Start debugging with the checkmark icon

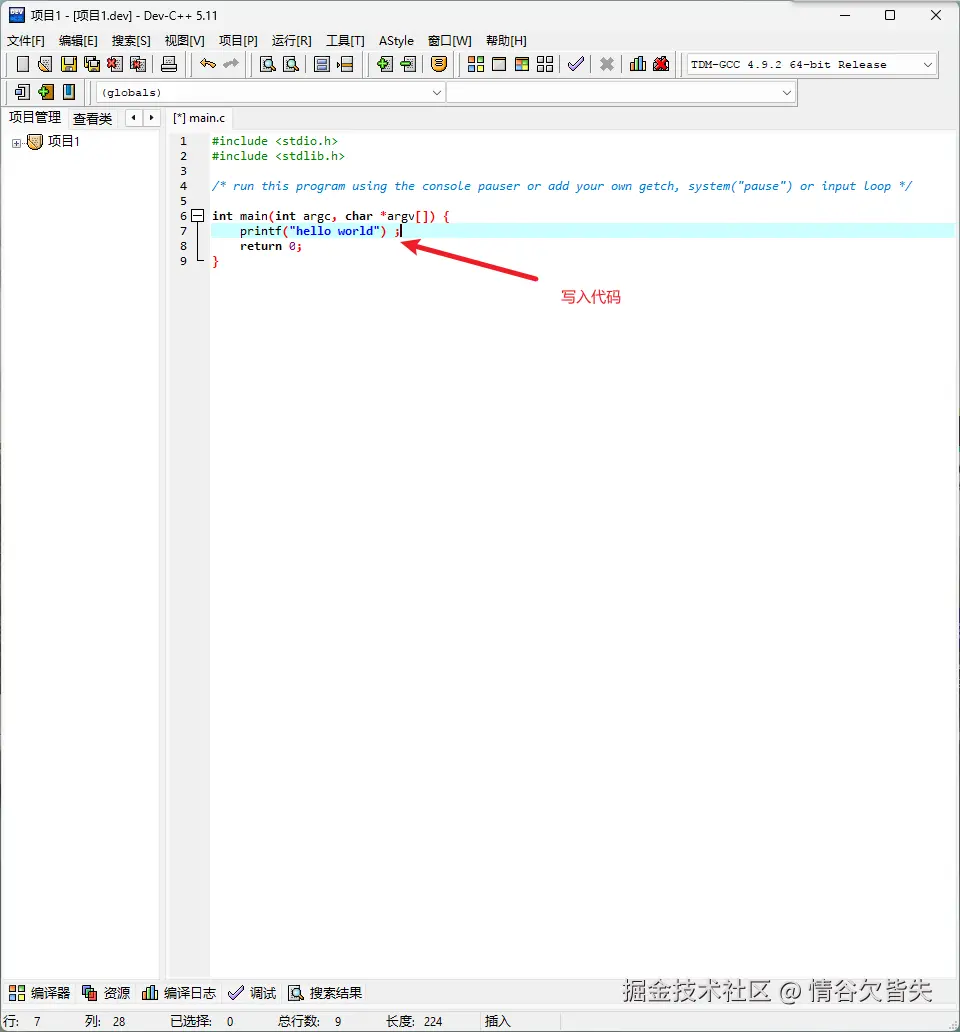coord(576,64)
